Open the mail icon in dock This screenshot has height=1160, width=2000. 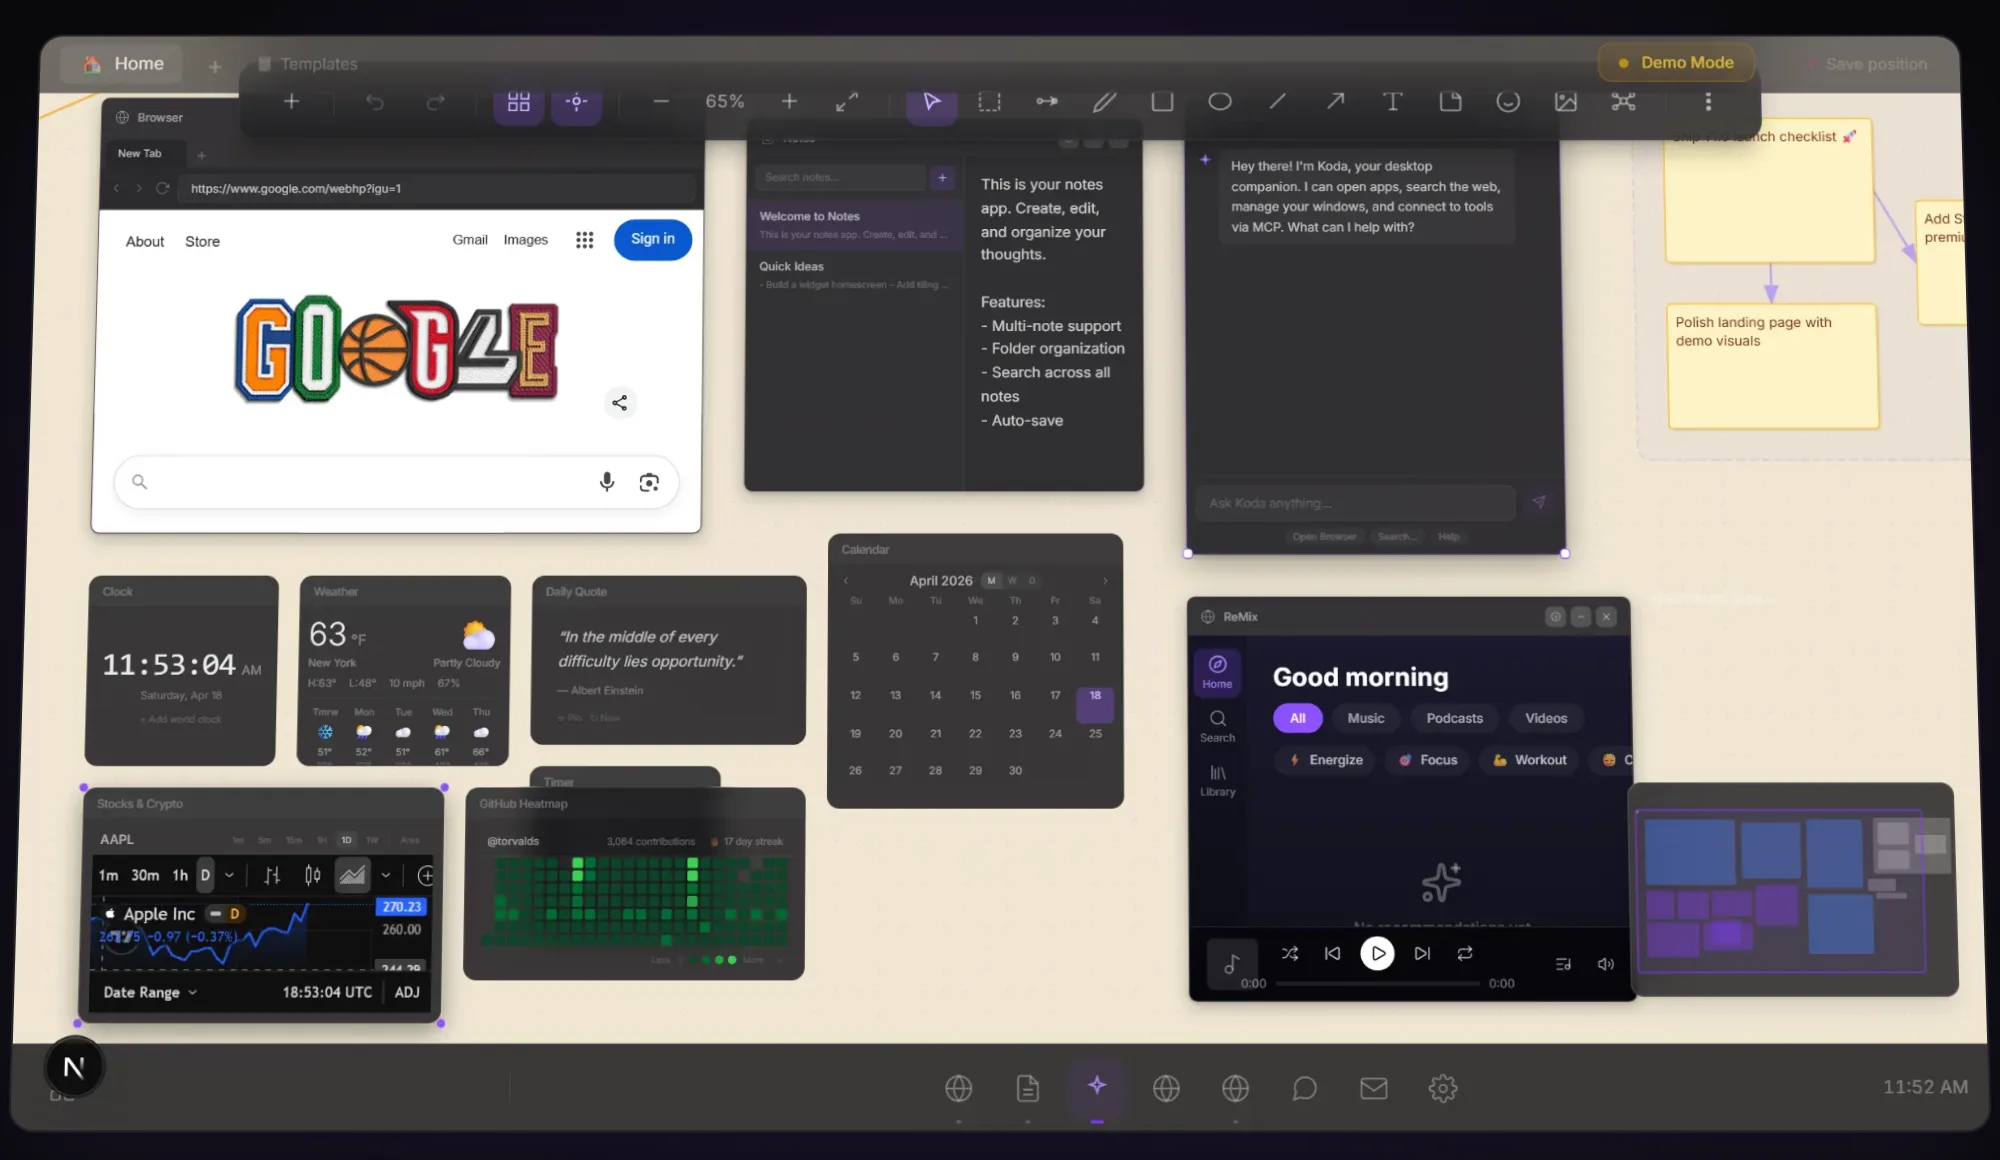coord(1373,1088)
